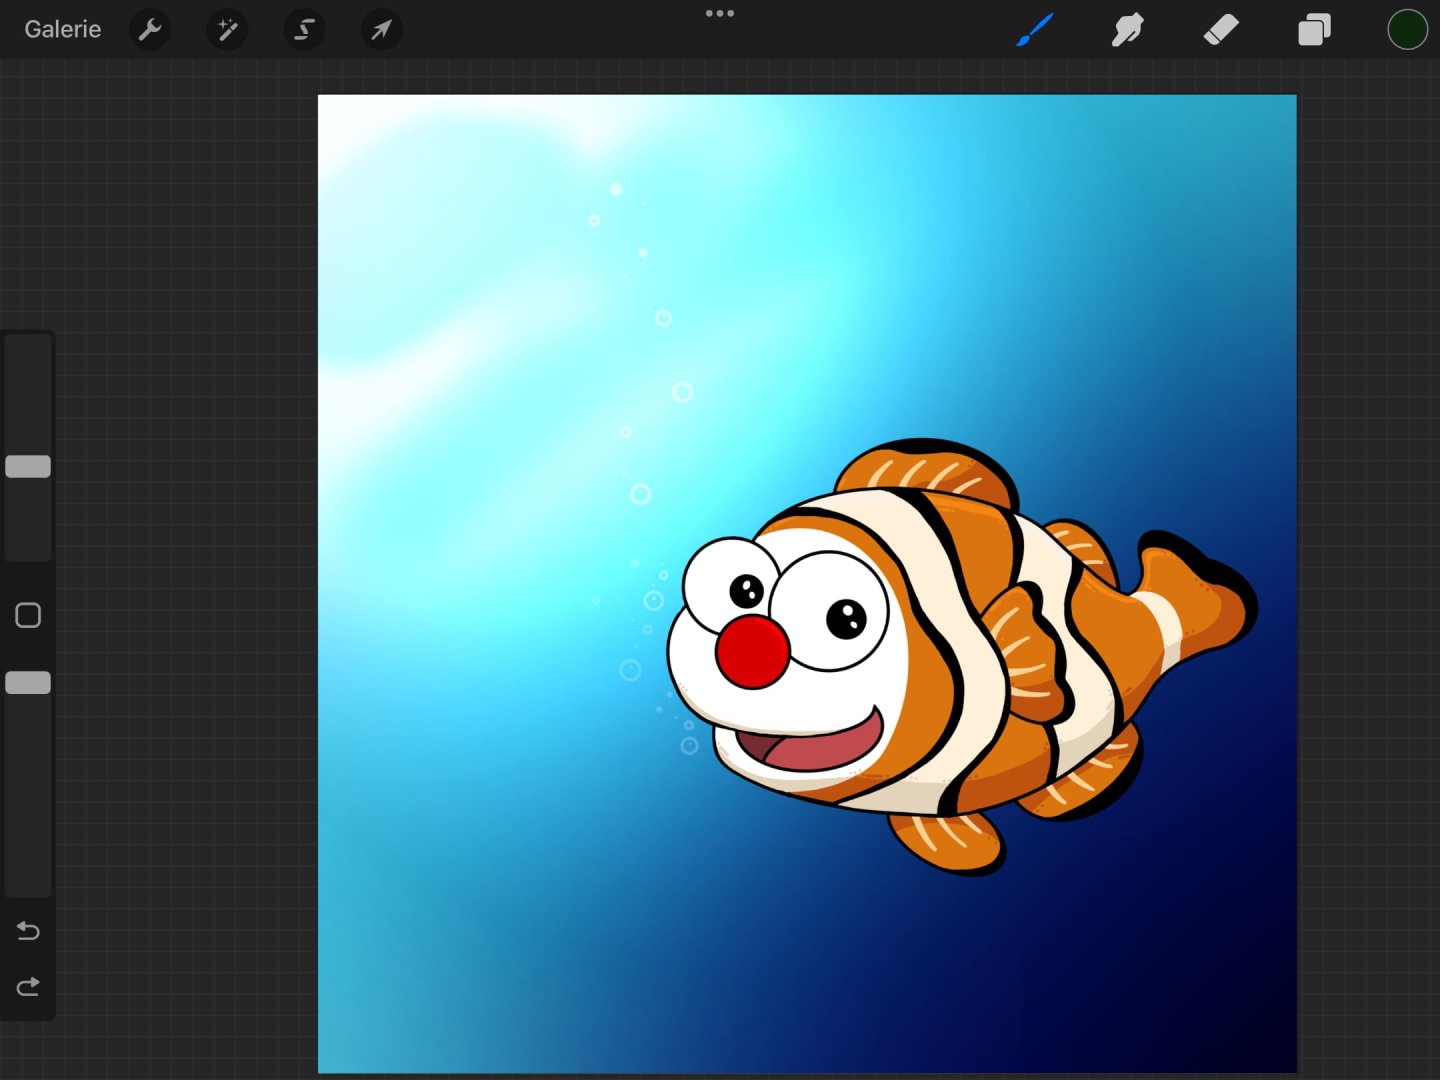Tap the three-dot menu at top center
Image resolution: width=1440 pixels, height=1080 pixels.
point(720,13)
